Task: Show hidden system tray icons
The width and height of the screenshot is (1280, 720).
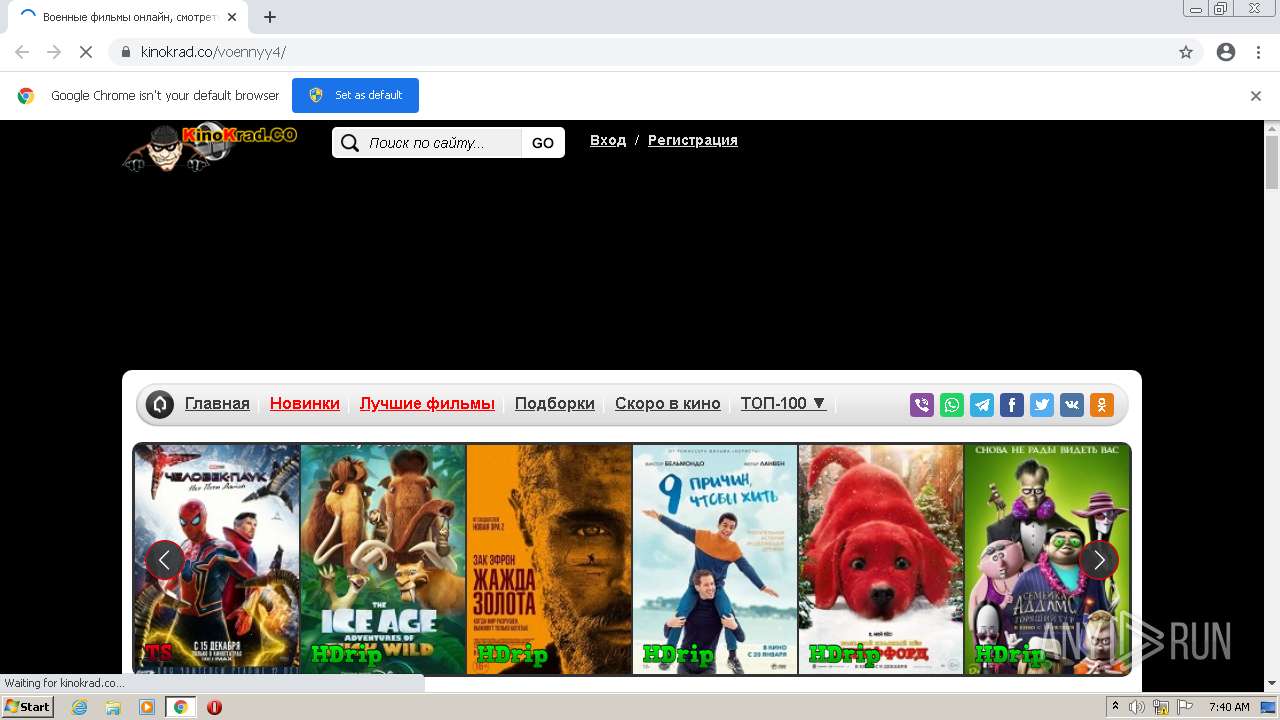Action: click(1115, 707)
